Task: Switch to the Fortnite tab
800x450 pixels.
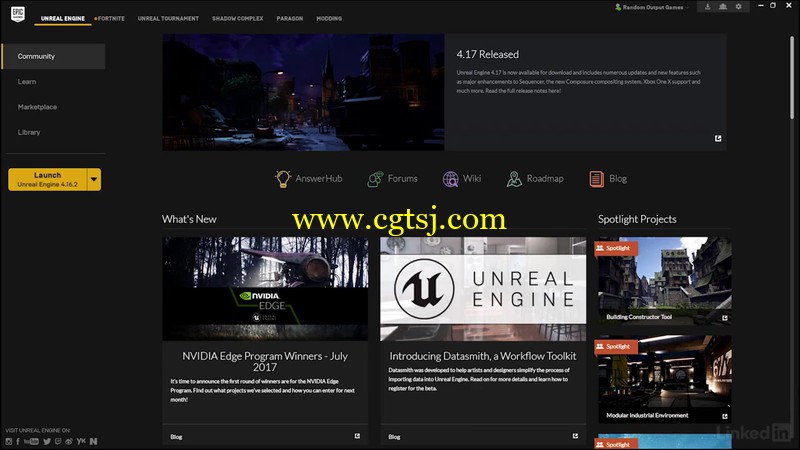Action: pyautogui.click(x=110, y=18)
